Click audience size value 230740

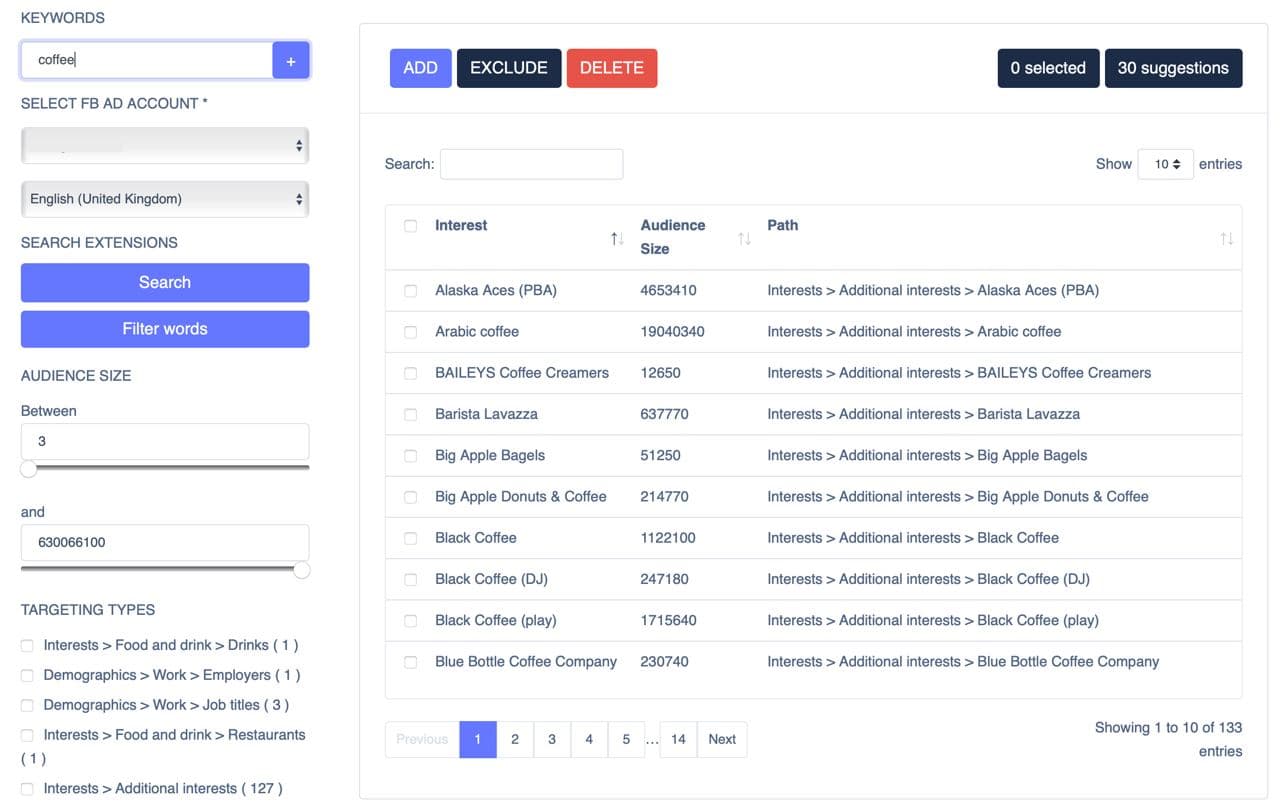pos(665,662)
